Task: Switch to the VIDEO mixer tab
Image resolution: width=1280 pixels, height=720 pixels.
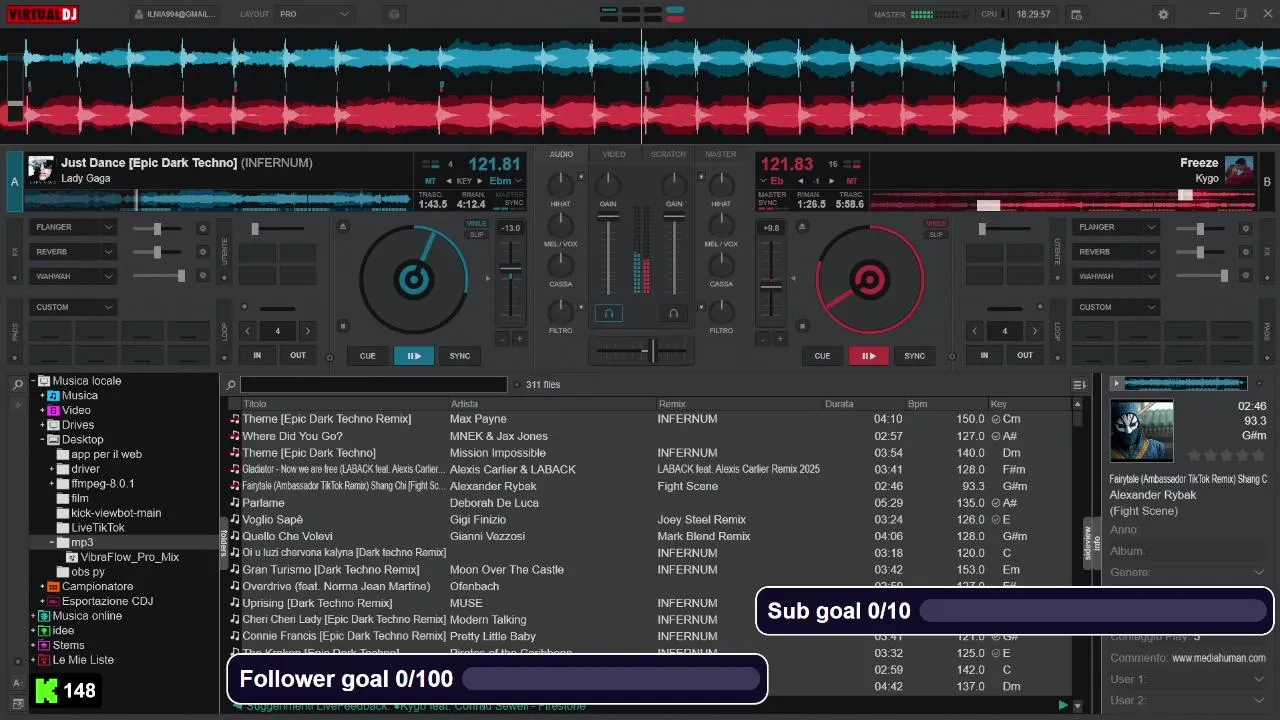Action: tap(614, 154)
